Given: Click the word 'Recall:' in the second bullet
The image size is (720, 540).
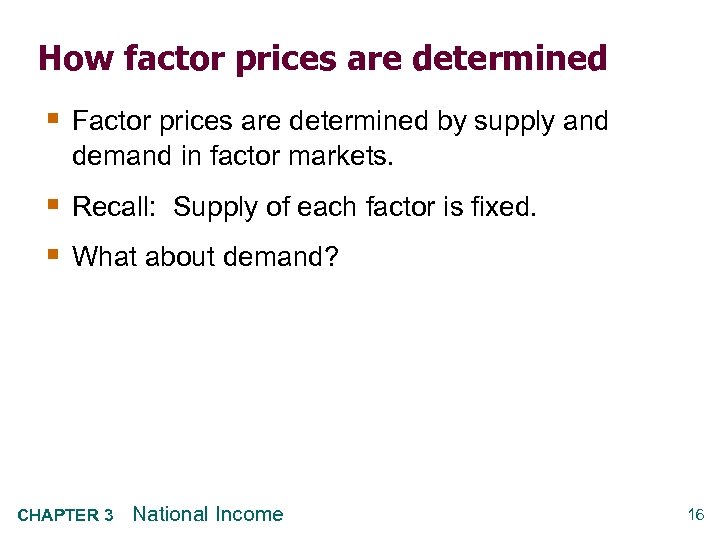Looking at the screenshot, I should [x=112, y=208].
